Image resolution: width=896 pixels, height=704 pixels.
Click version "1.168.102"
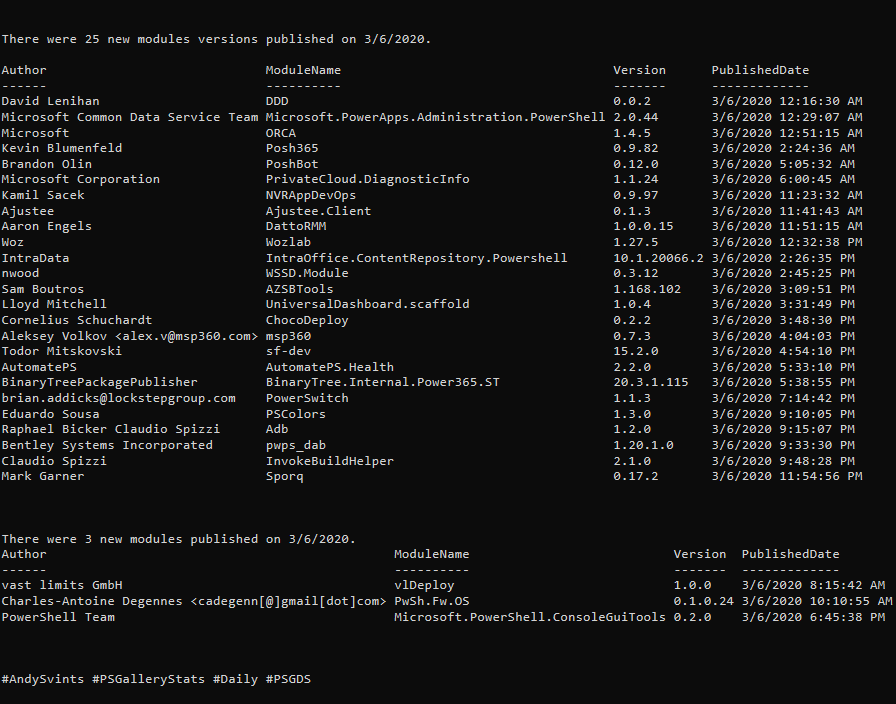pyautogui.click(x=647, y=289)
